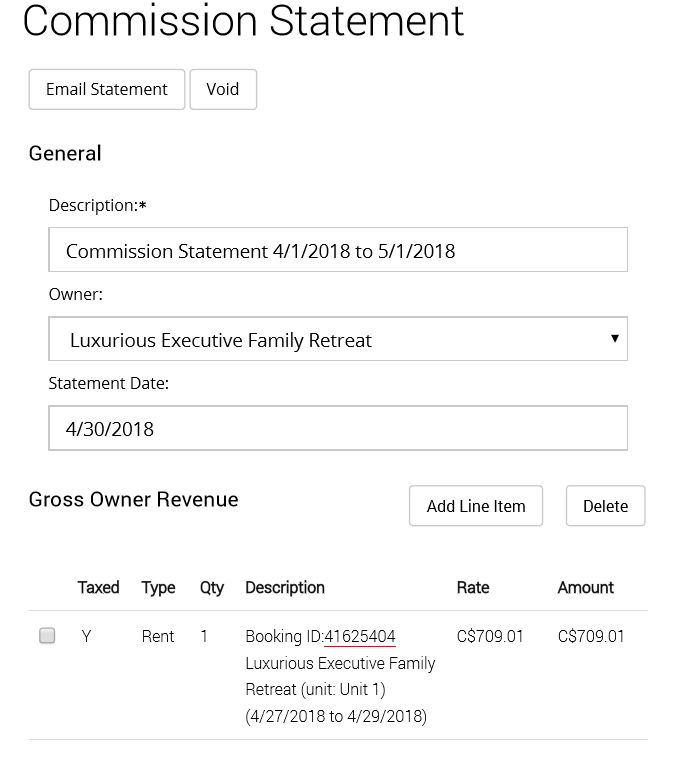
Task: Click the Email Statement button
Action: [107, 89]
